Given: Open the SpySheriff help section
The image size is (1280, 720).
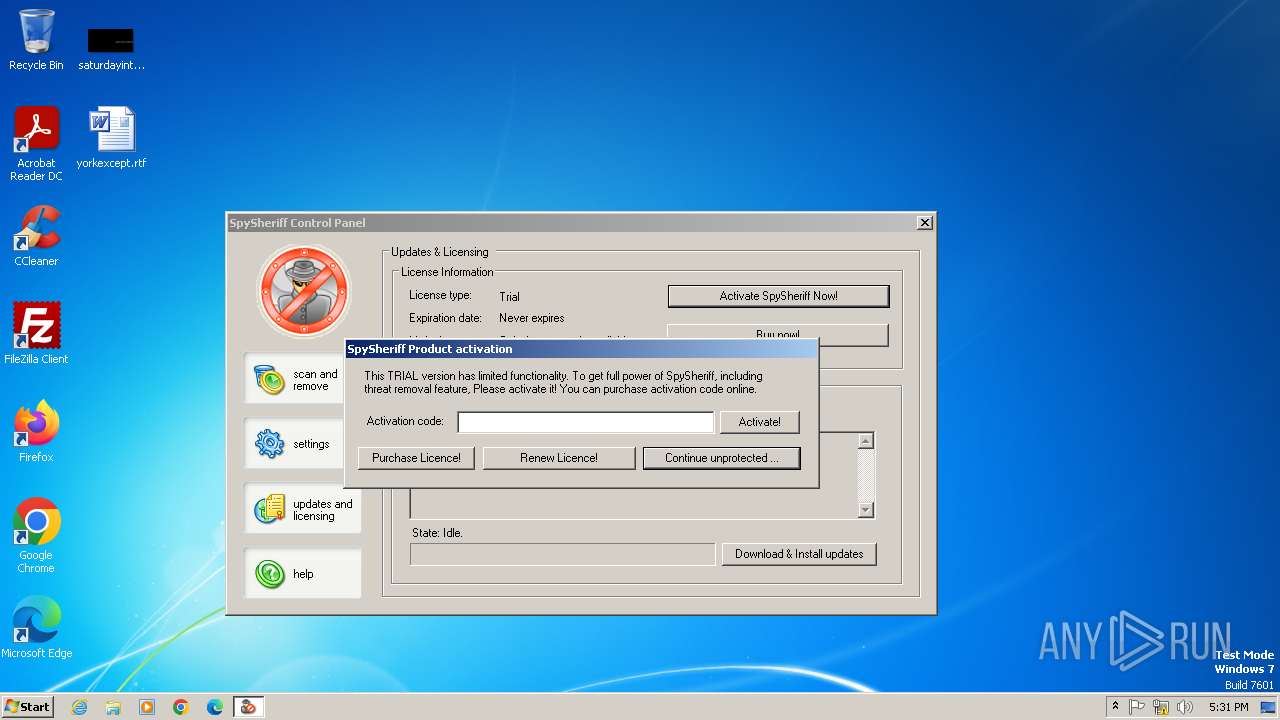Looking at the screenshot, I should pos(303,574).
